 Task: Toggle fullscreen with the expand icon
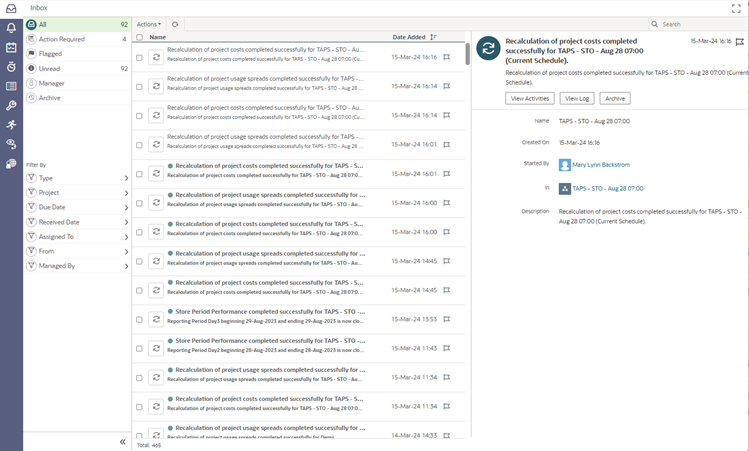736,8
